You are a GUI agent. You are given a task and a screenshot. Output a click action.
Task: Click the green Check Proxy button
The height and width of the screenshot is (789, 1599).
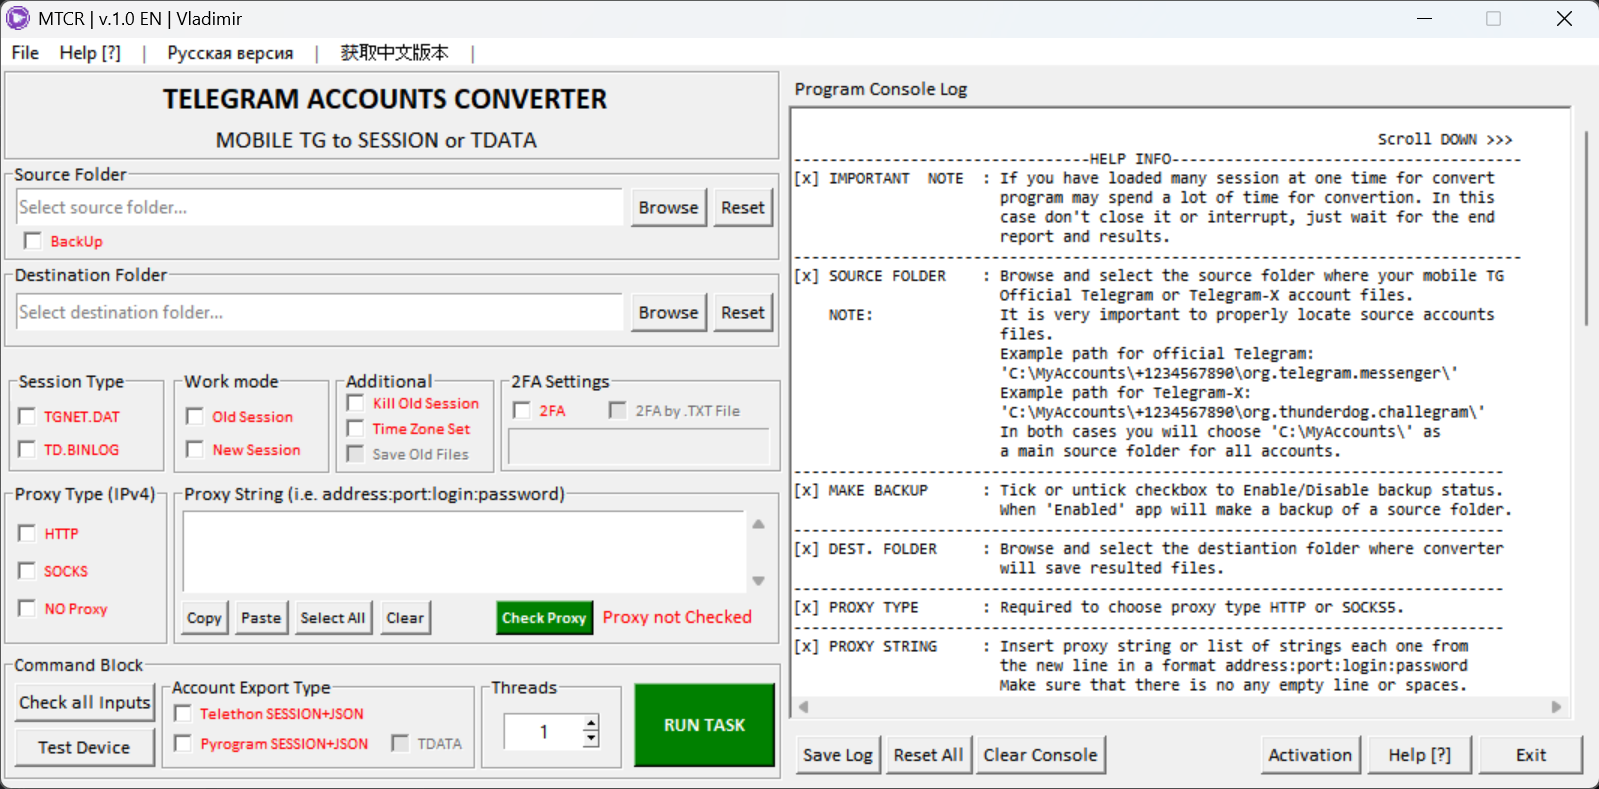tap(544, 618)
